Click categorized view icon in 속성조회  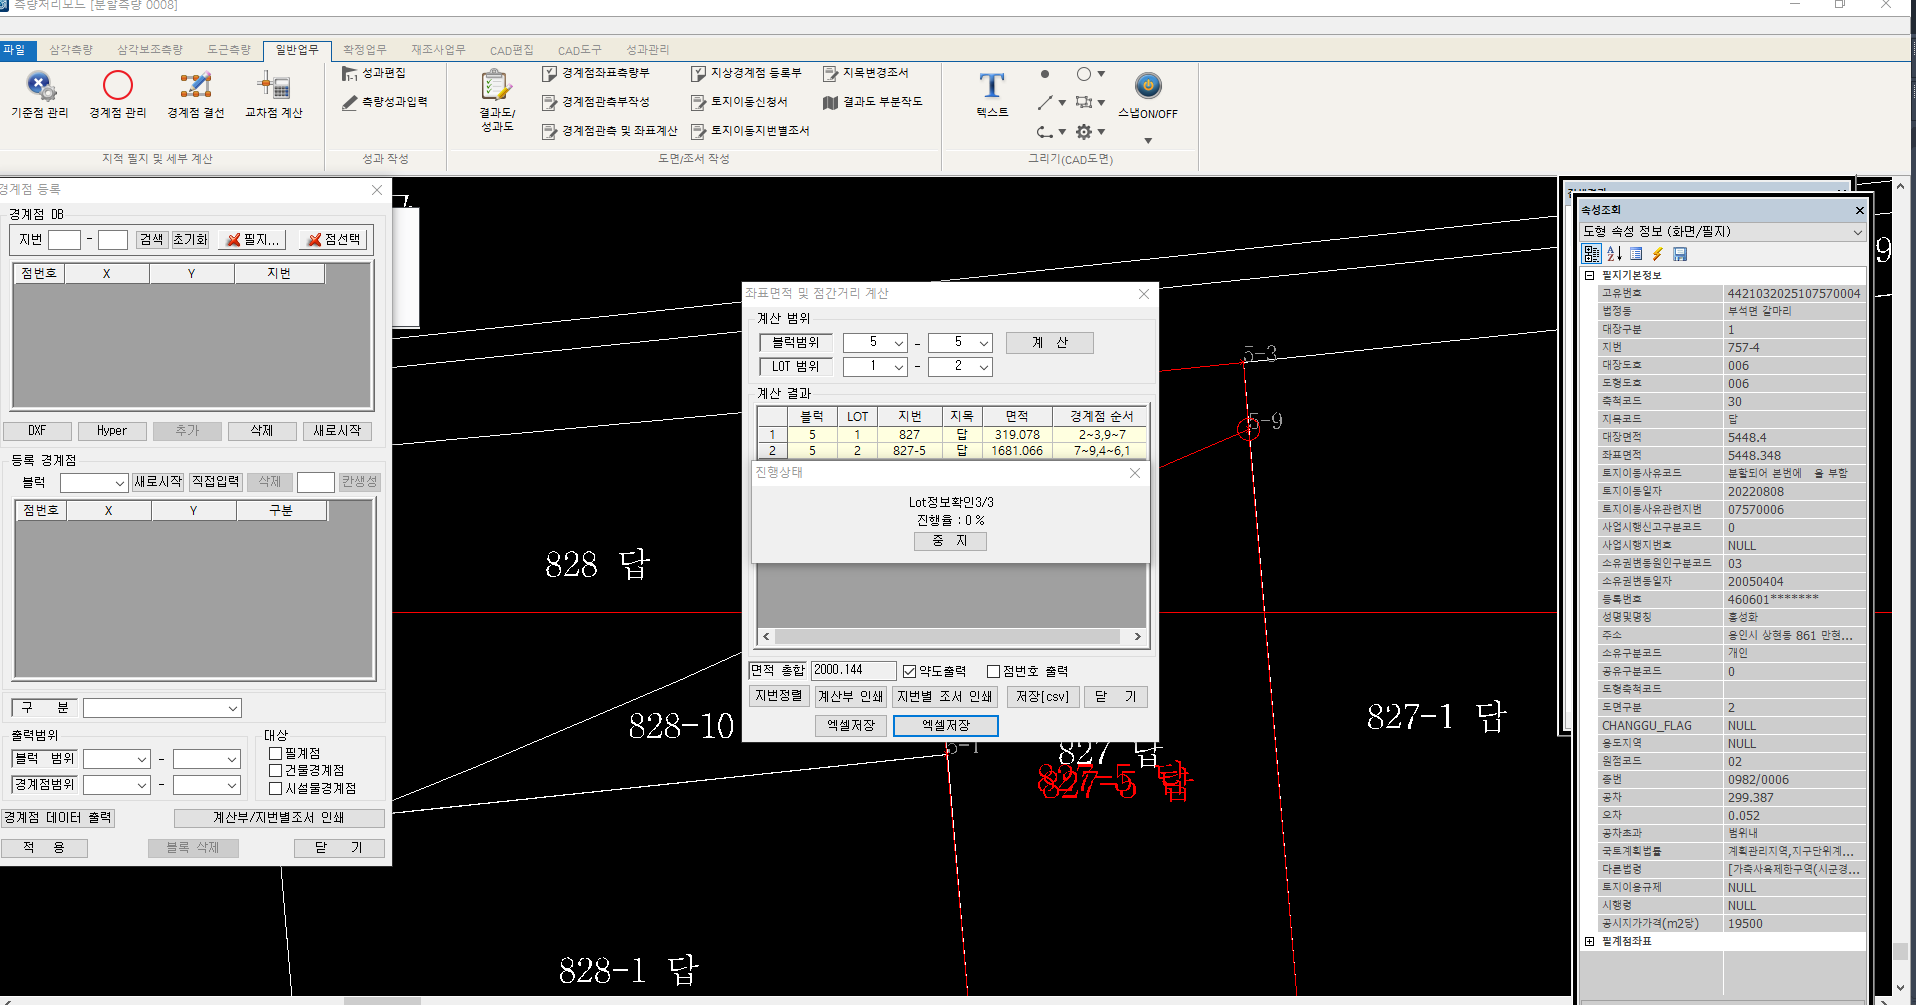coord(1591,254)
